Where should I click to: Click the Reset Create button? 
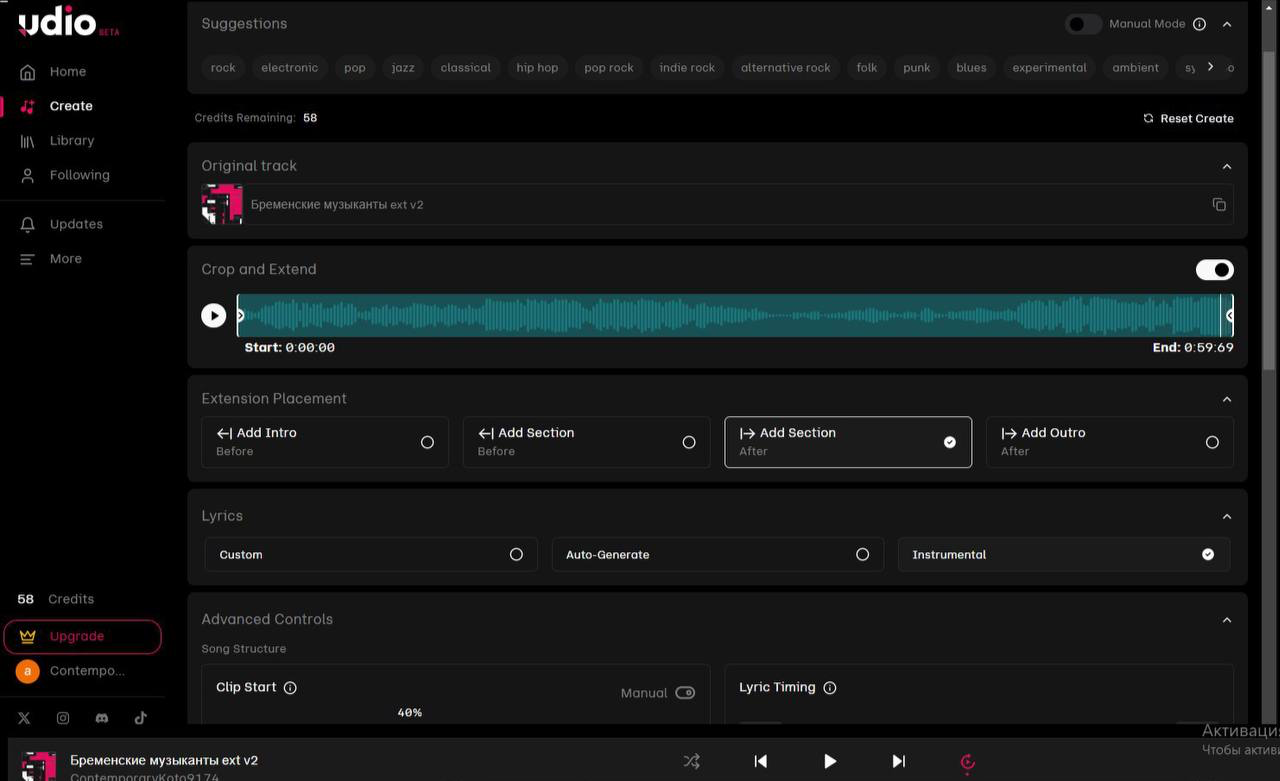[x=1188, y=118]
